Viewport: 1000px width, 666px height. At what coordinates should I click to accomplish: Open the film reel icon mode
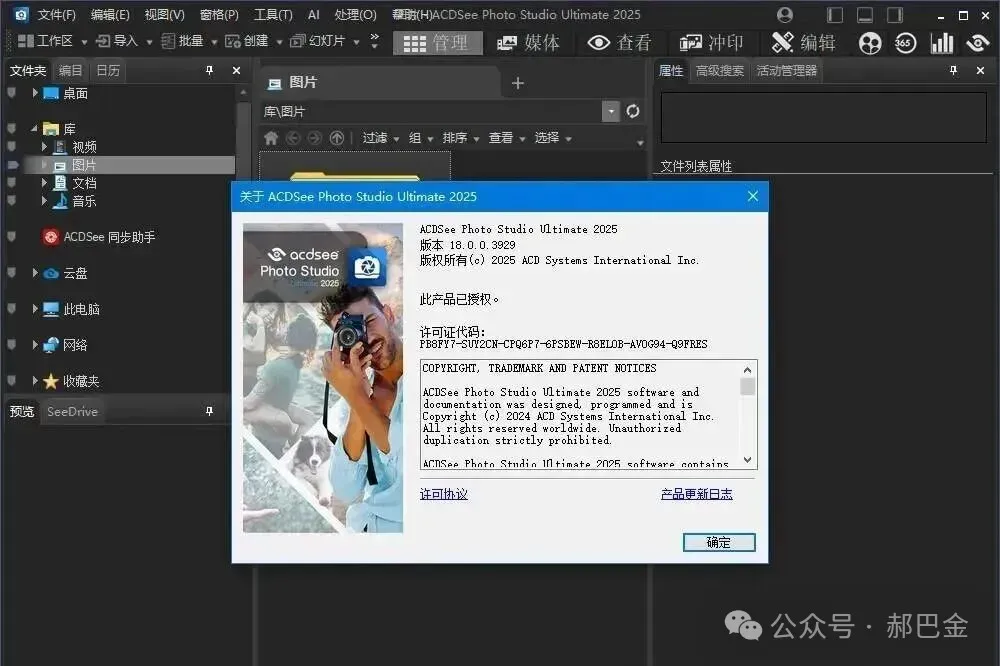pyautogui.click(x=870, y=43)
